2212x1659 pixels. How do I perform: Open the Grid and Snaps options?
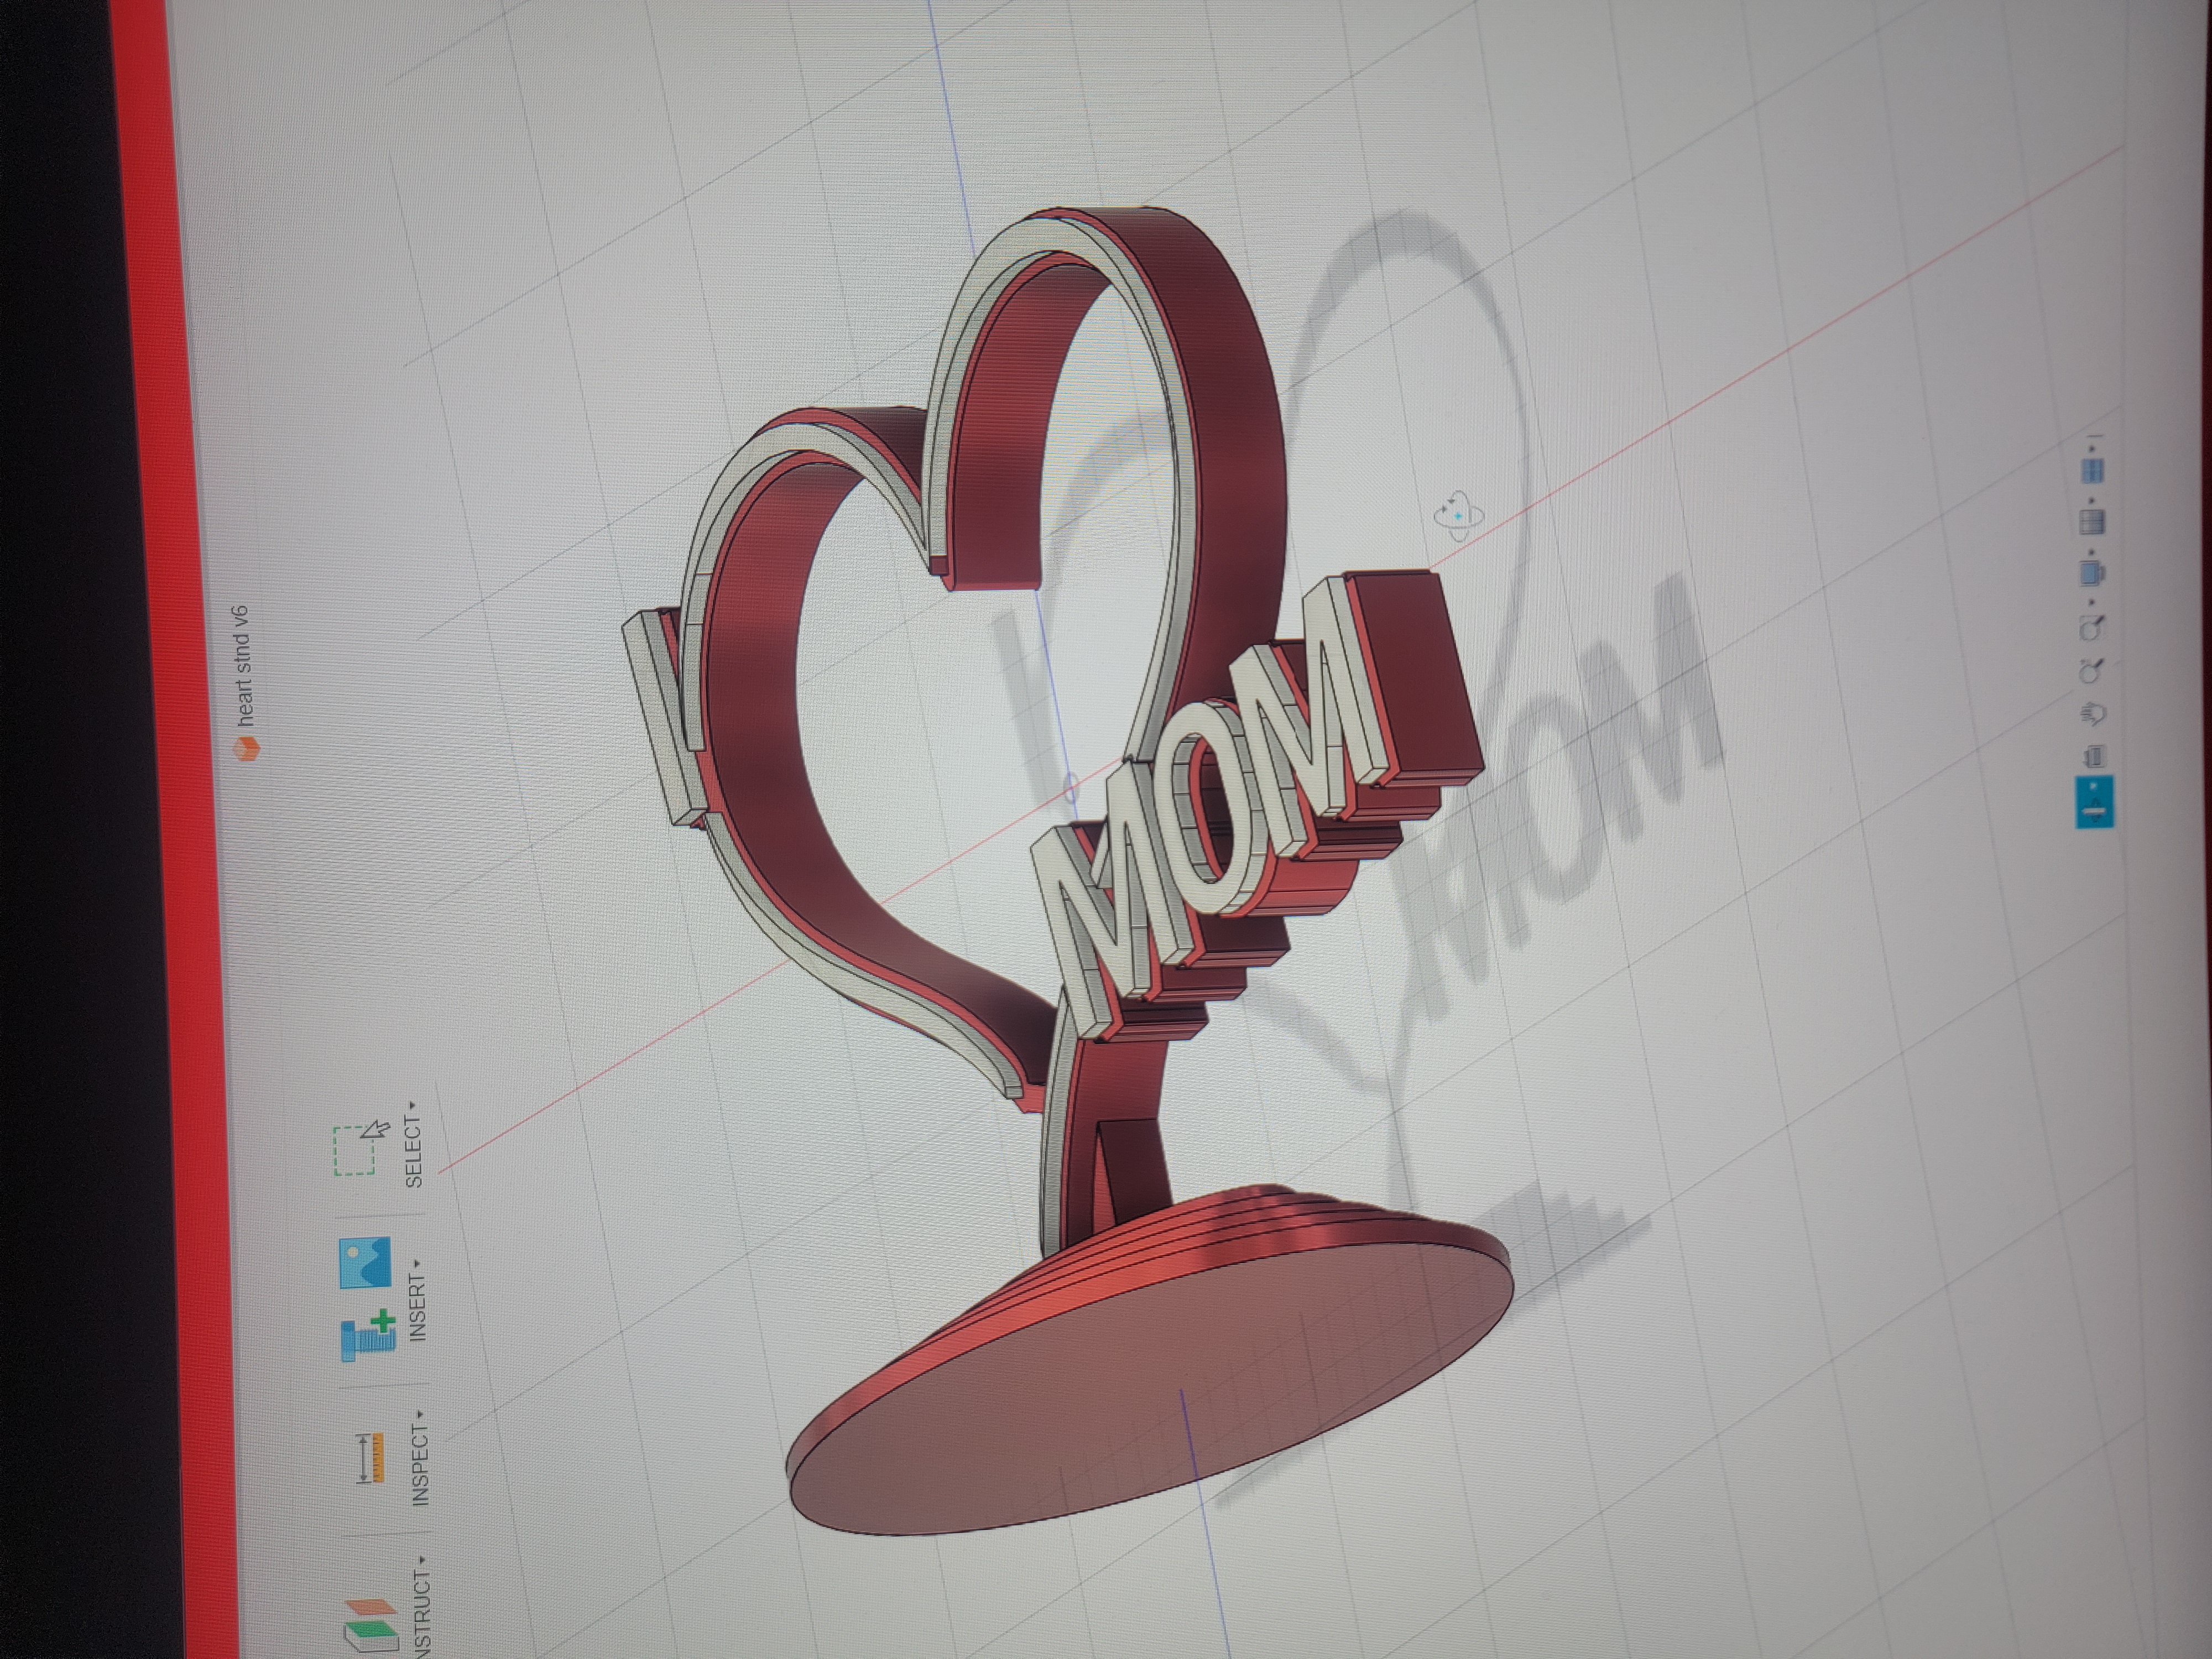pyautogui.click(x=2091, y=521)
